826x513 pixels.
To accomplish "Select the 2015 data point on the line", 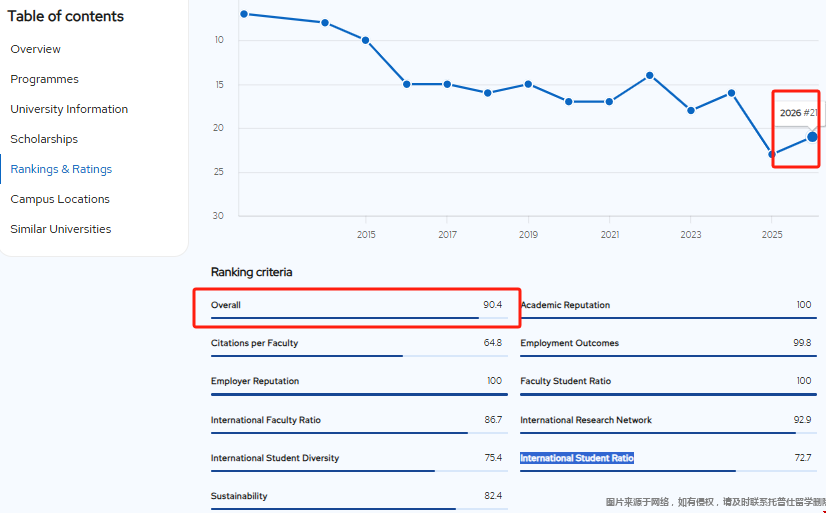I will [x=366, y=41].
